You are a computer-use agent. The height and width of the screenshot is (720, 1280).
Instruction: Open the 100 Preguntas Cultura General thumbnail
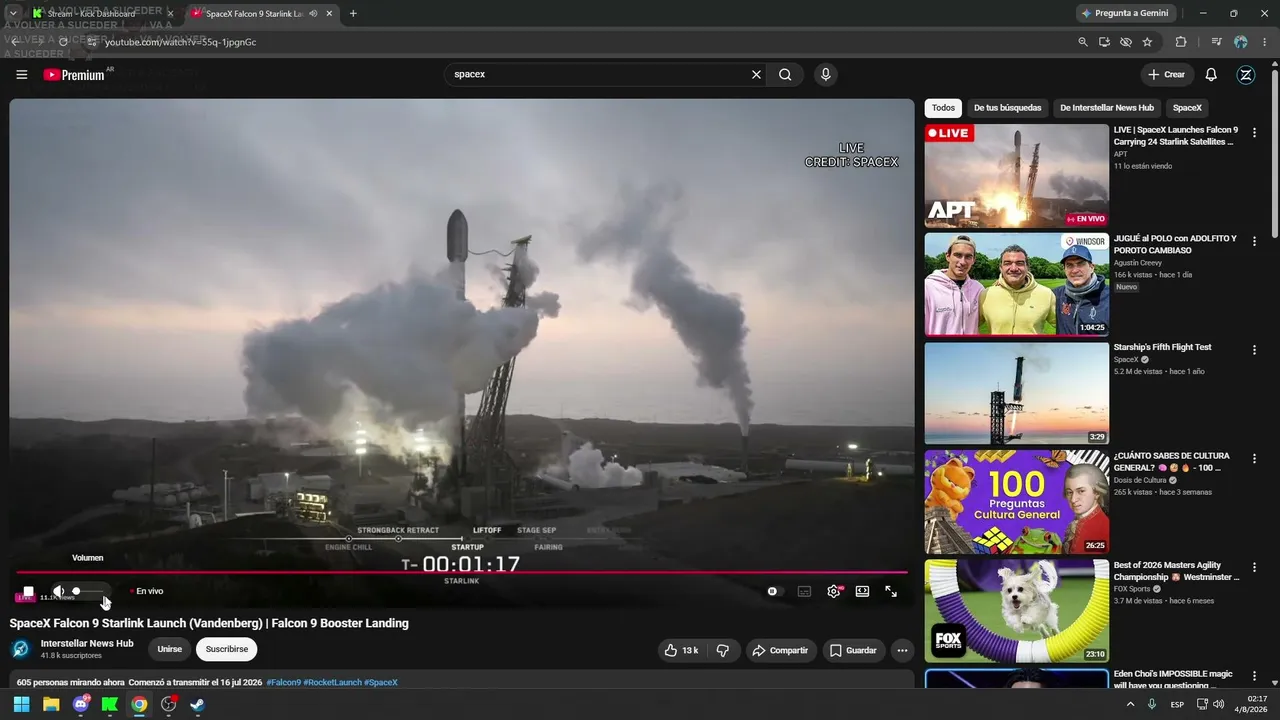tap(1016, 502)
